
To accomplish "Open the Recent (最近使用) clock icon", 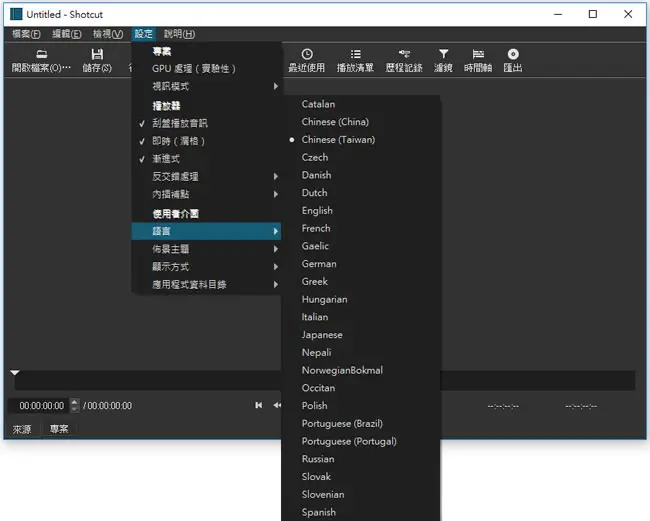I will (x=307, y=54).
